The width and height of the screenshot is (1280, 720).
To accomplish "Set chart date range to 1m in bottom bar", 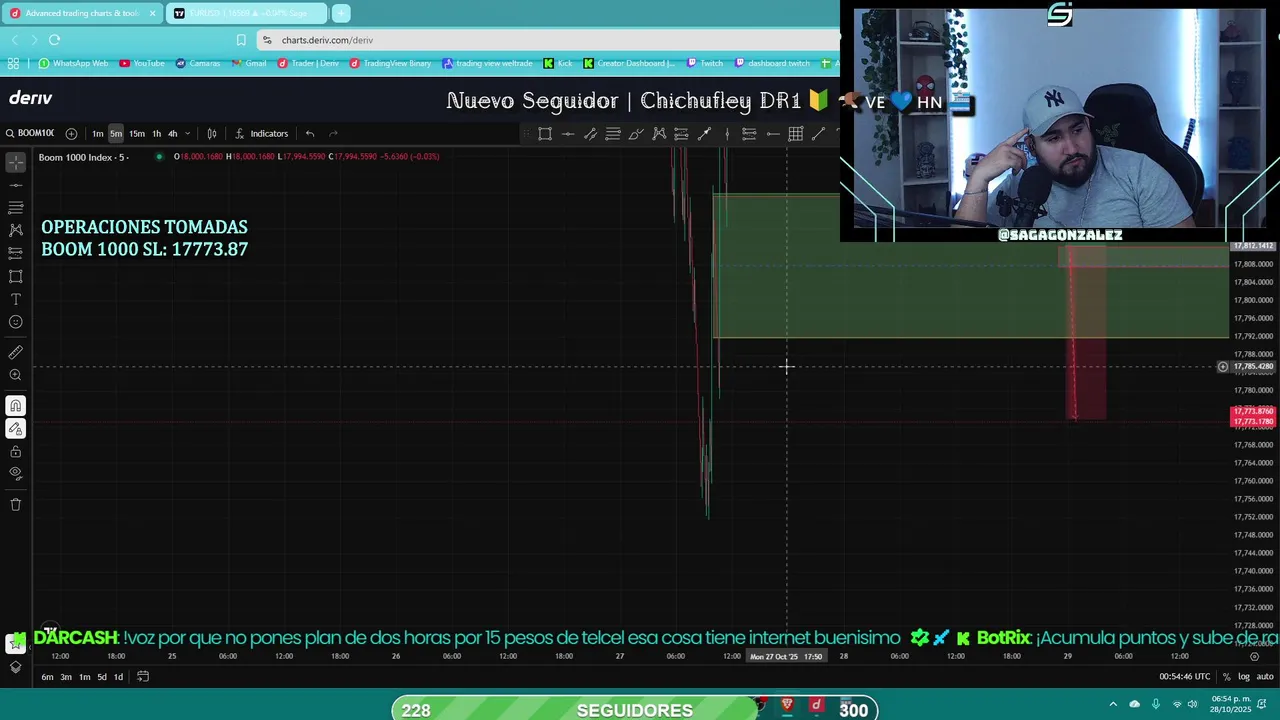I will (x=84, y=677).
